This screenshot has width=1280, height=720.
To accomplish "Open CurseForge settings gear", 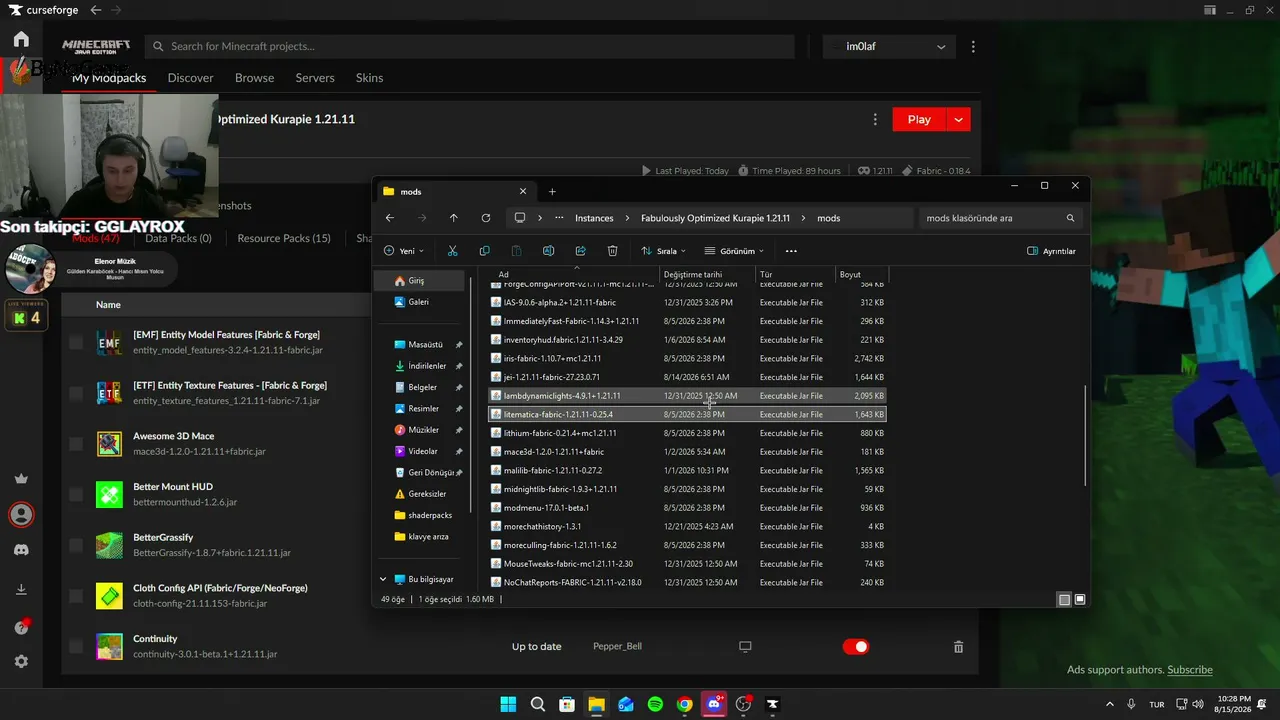I will pos(21,662).
